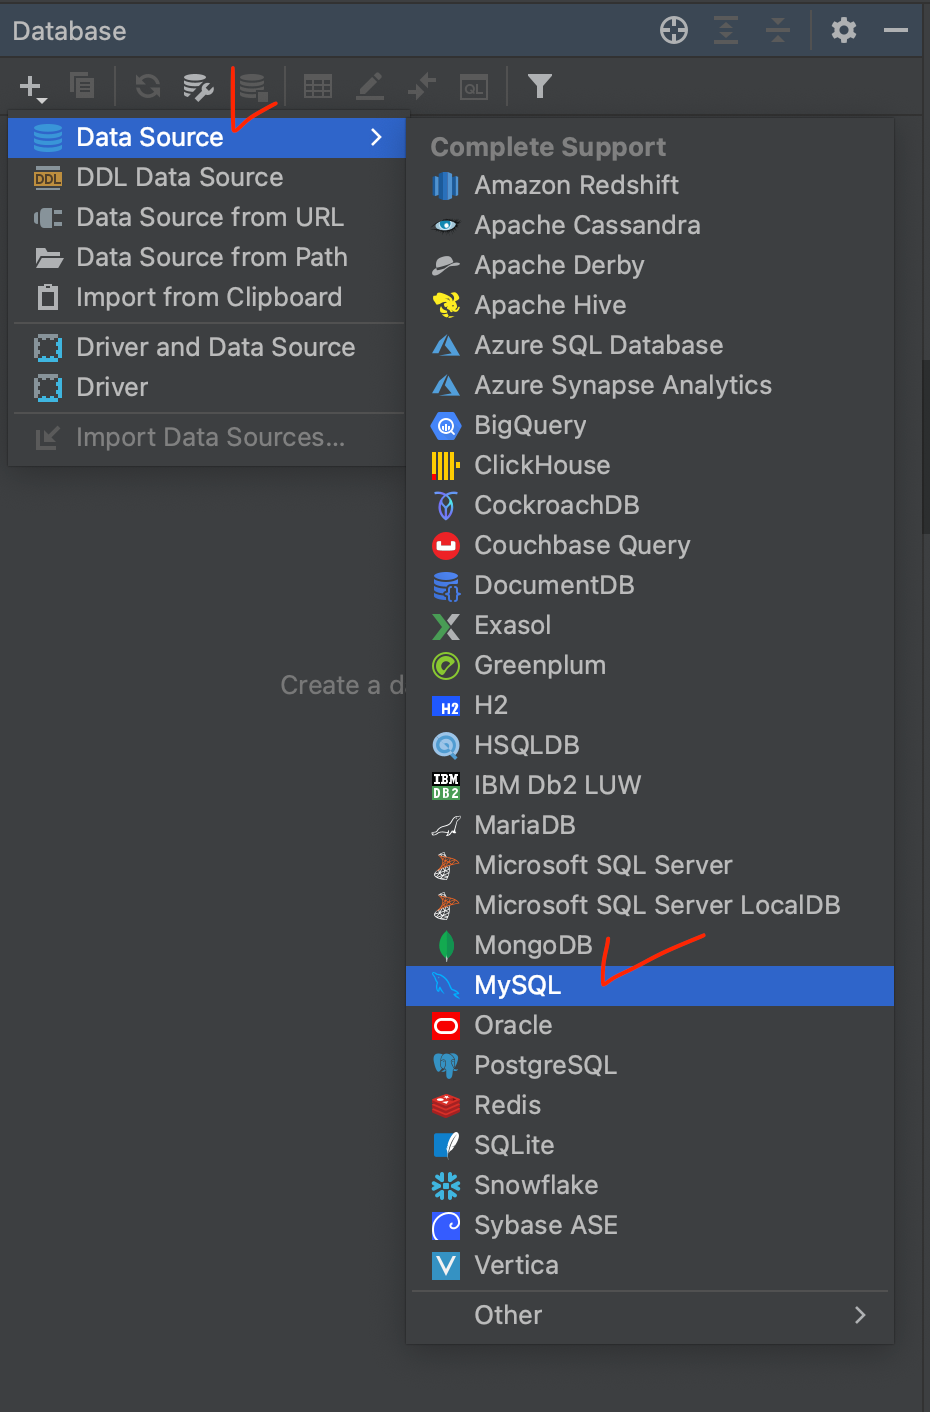The height and width of the screenshot is (1412, 930).
Task: Select the Data Source menu item
Action: 207,137
